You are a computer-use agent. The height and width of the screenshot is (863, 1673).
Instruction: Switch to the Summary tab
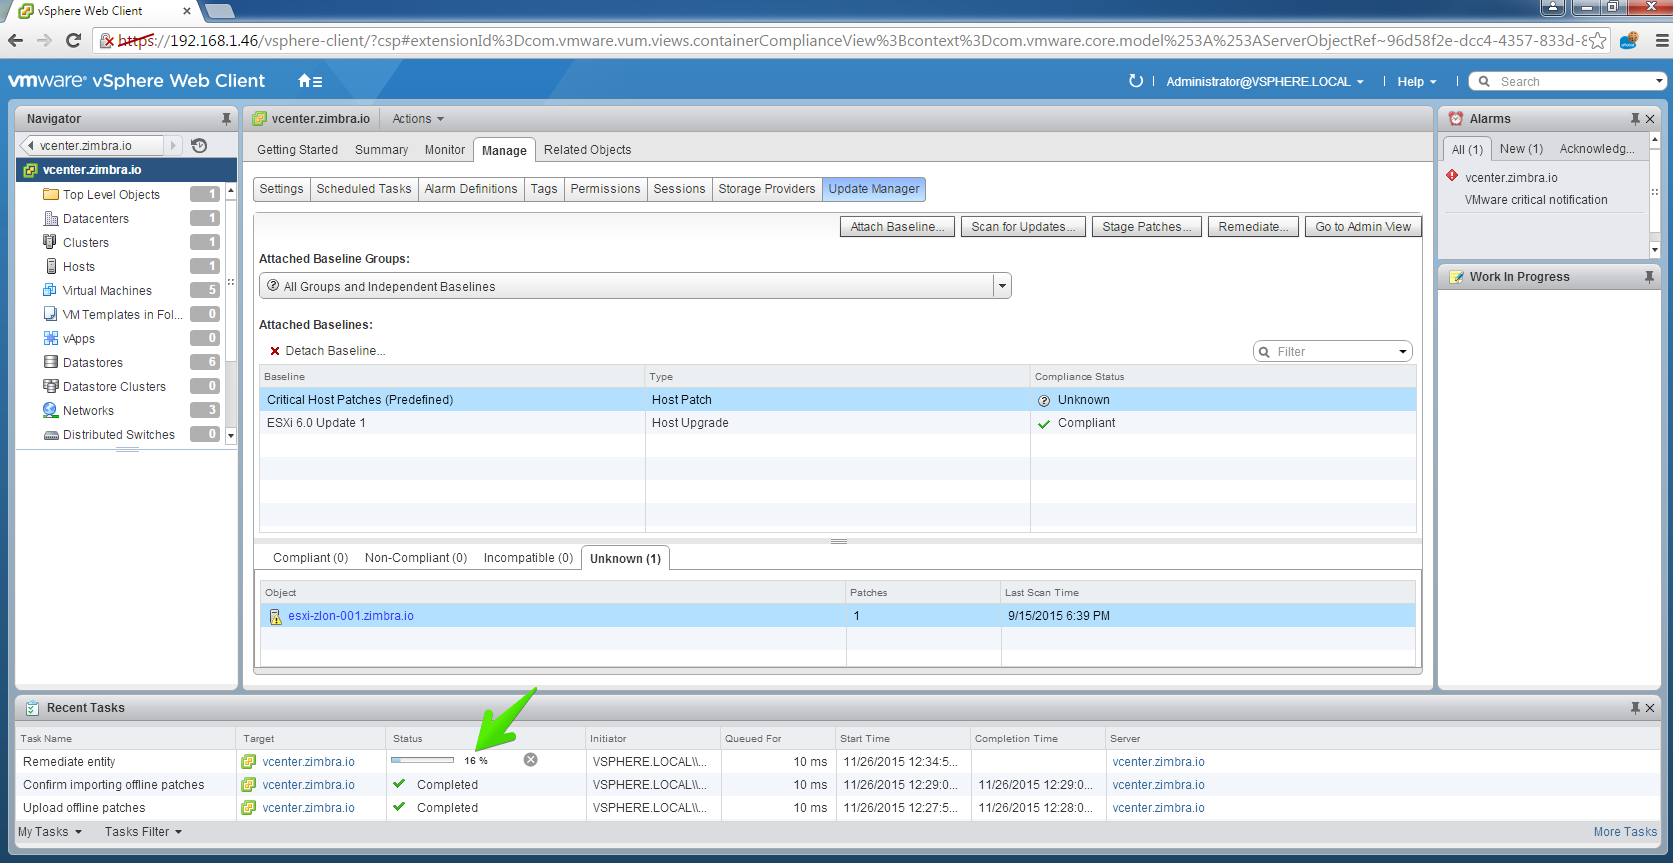click(x=382, y=150)
